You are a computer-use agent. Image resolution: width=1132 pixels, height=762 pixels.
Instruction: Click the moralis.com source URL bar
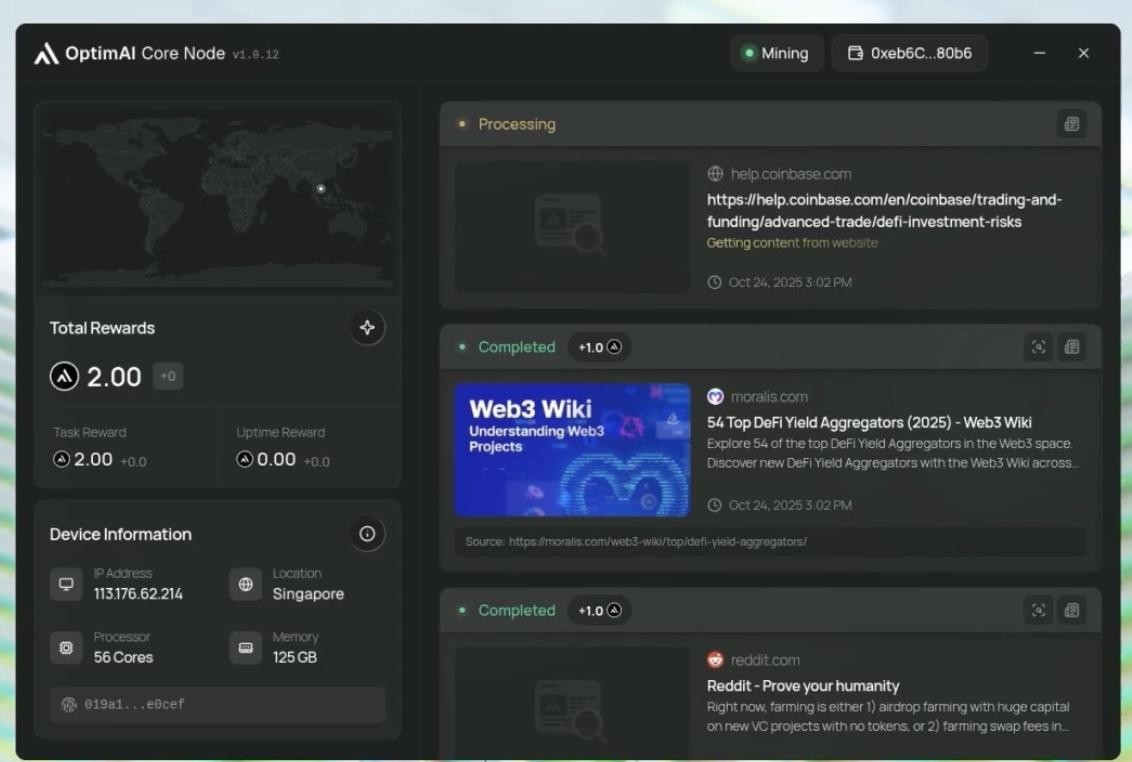pyautogui.click(x=769, y=542)
